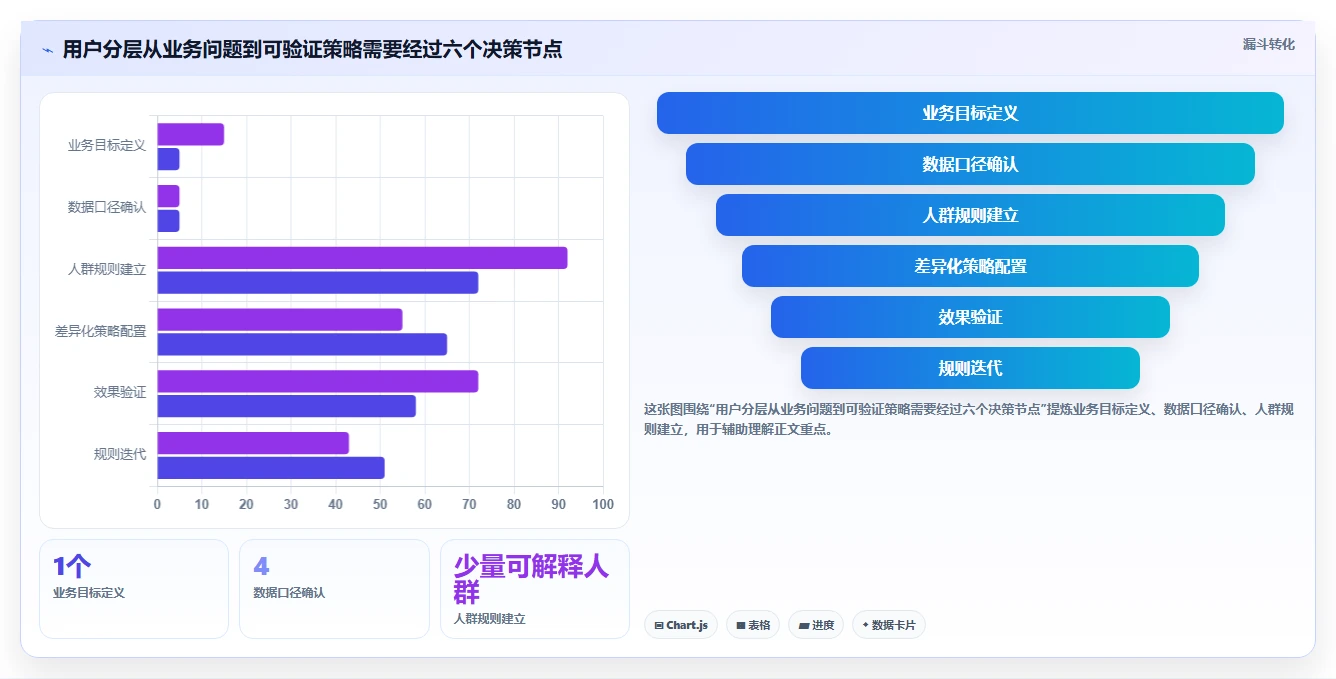The height and width of the screenshot is (679, 1336).
Task: Click the x-axis tick label 70
Action: point(469,505)
